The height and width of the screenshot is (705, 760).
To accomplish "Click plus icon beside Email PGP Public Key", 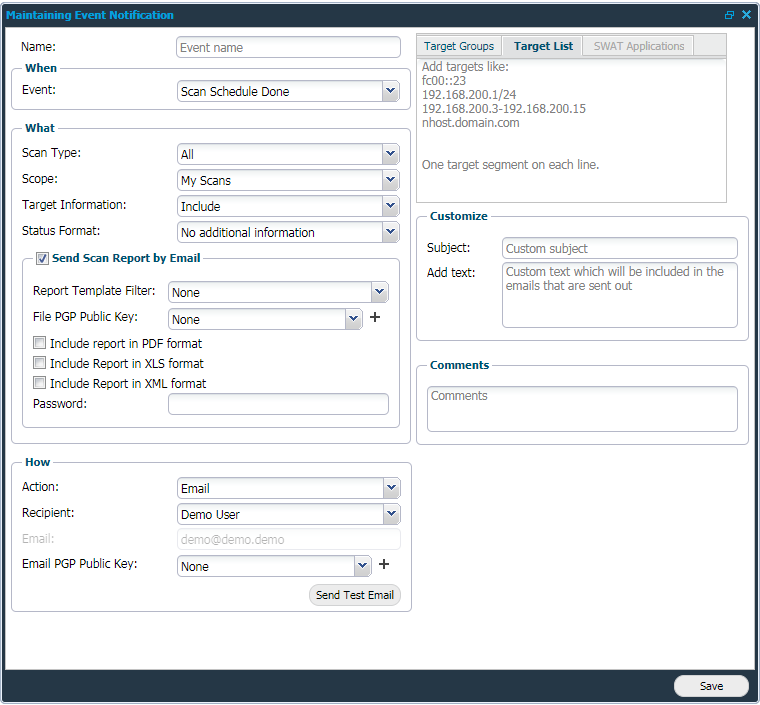I will (x=383, y=565).
